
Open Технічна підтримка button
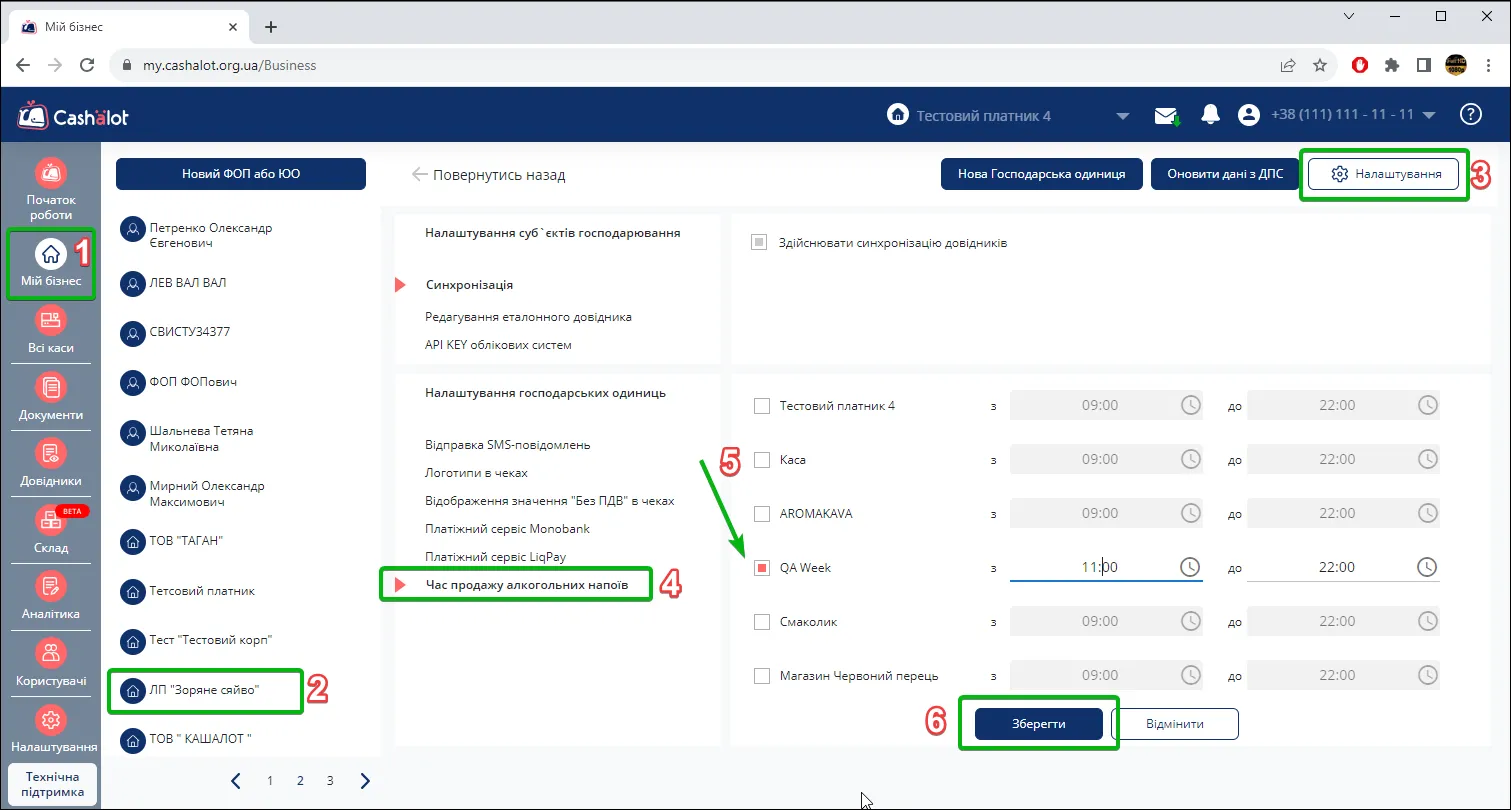[x=52, y=784]
